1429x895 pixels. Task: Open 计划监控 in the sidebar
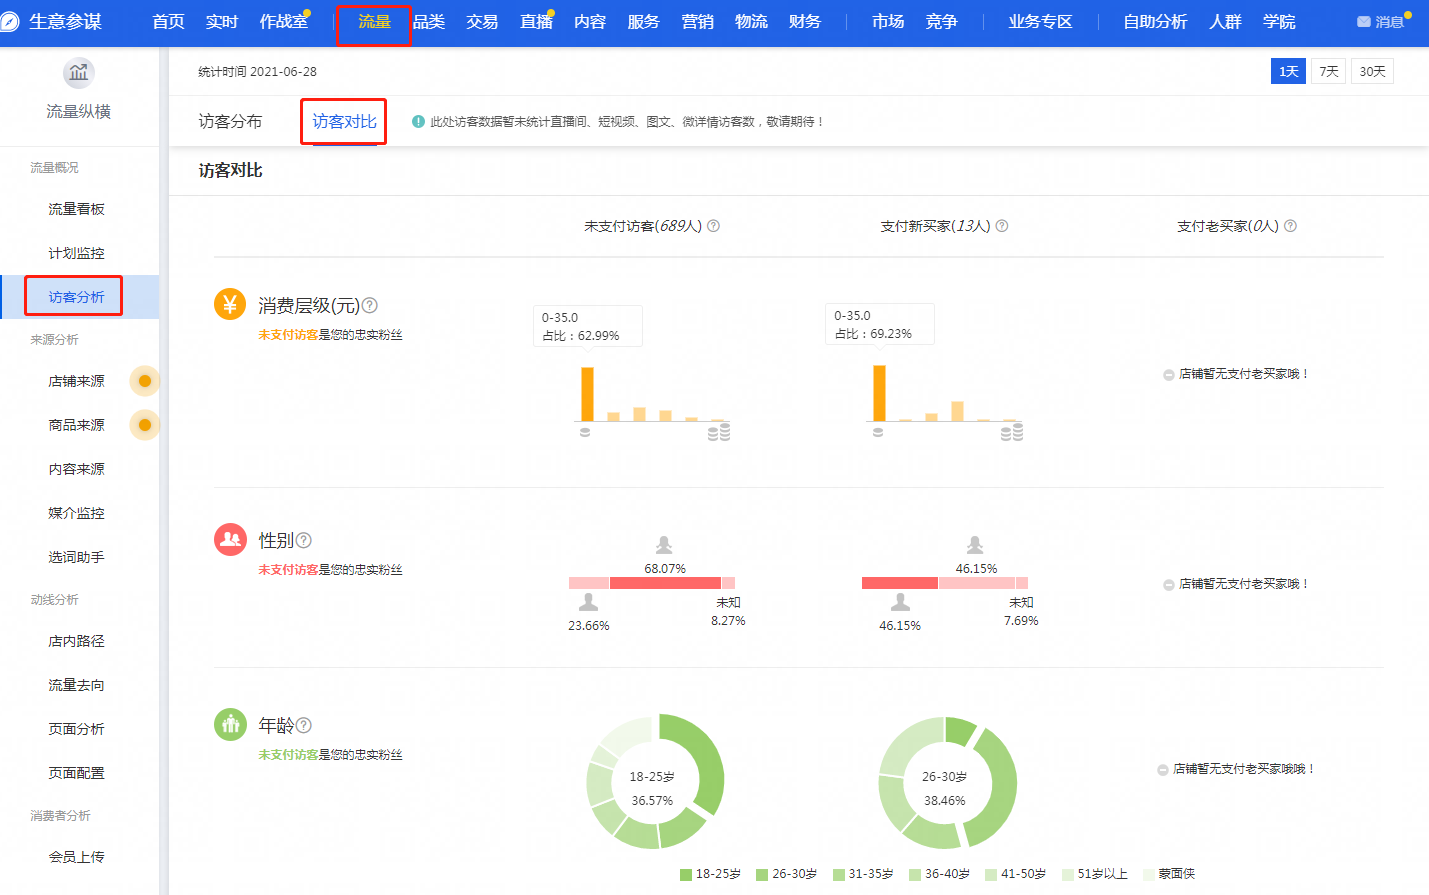click(76, 253)
